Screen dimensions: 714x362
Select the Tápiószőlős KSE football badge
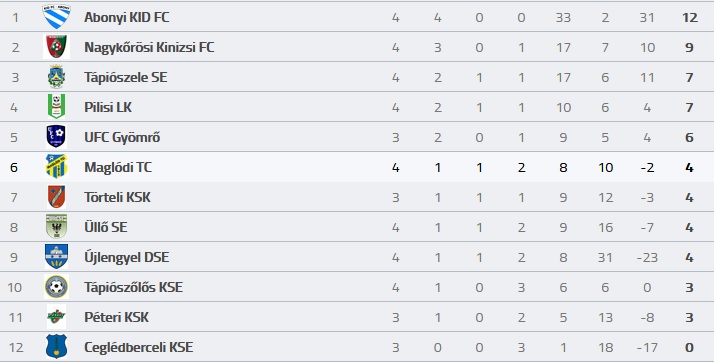(x=56, y=286)
